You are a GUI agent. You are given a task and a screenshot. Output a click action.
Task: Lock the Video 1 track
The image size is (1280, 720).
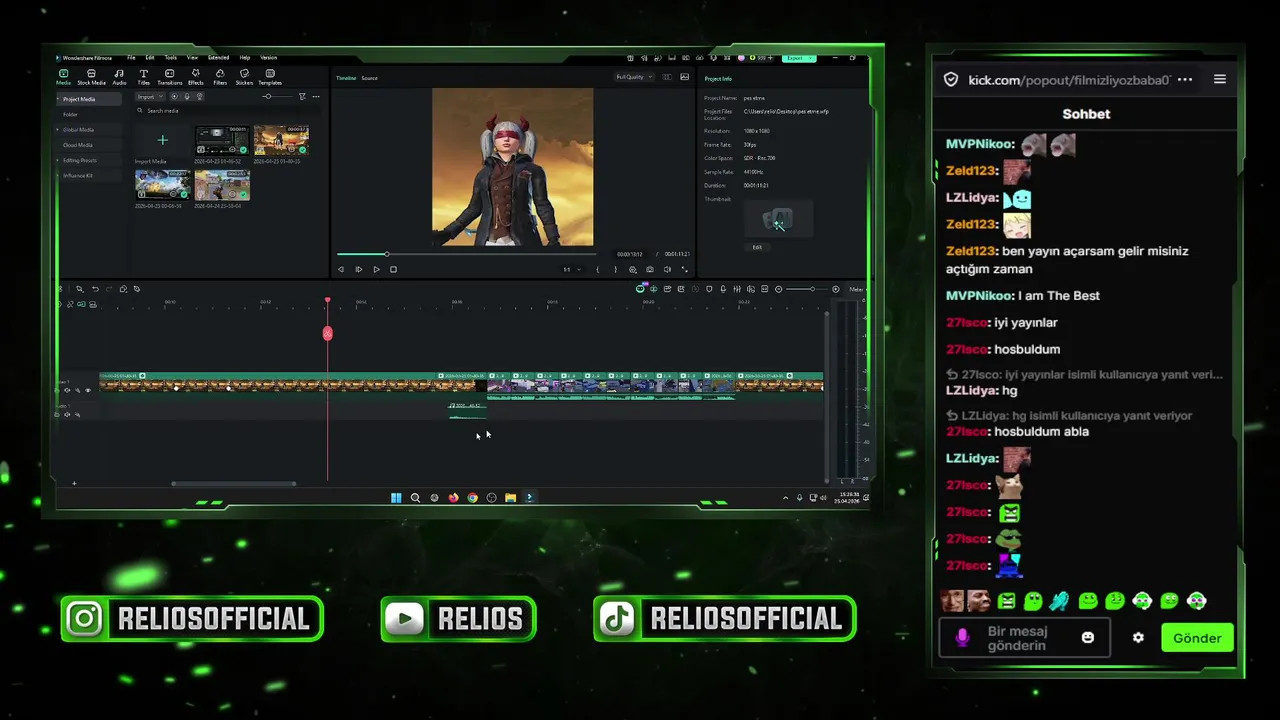pos(57,390)
